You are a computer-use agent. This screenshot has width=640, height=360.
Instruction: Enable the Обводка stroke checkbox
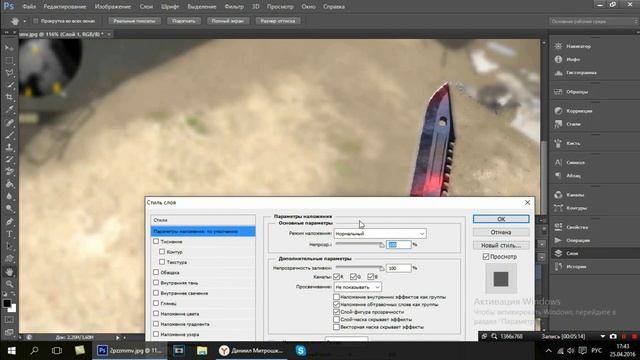[156, 272]
